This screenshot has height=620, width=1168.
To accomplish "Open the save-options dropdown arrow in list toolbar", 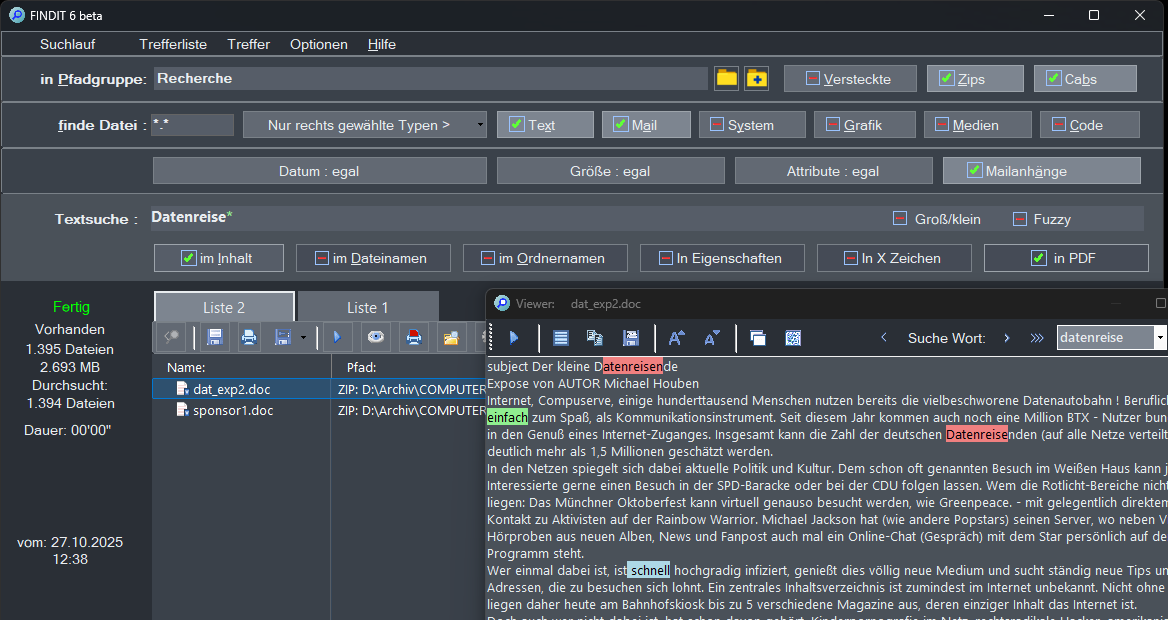I will coord(303,338).
